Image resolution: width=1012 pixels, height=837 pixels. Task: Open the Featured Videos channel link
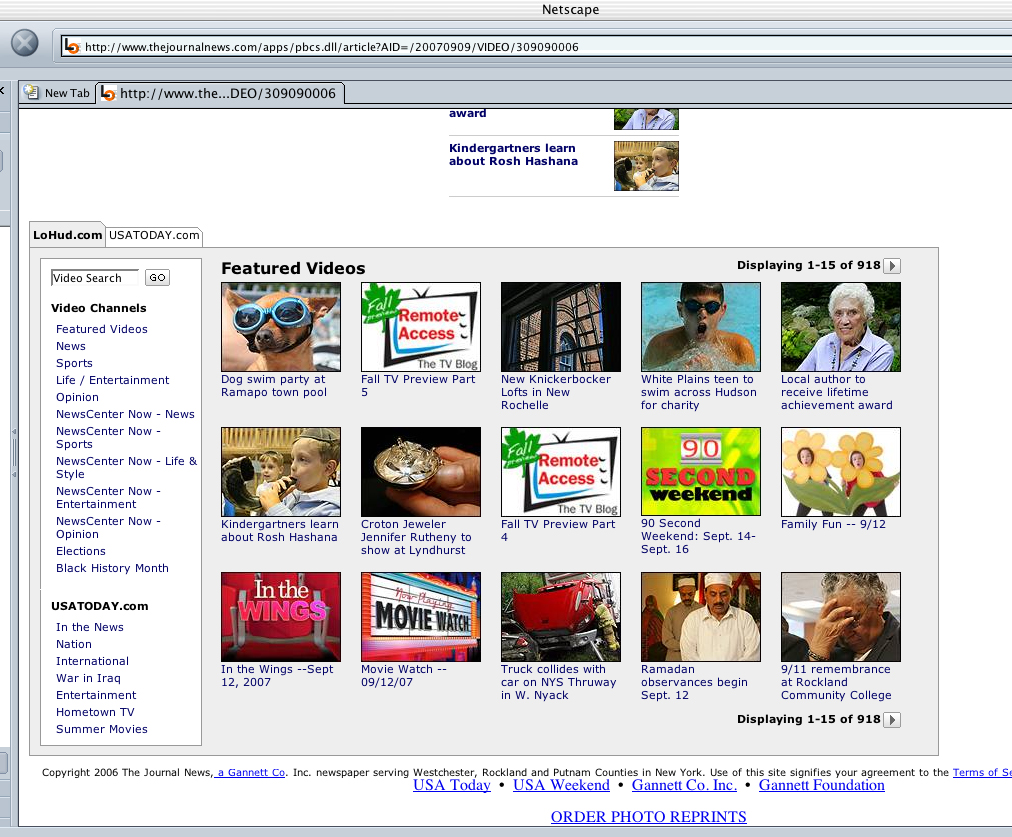[x=102, y=329]
